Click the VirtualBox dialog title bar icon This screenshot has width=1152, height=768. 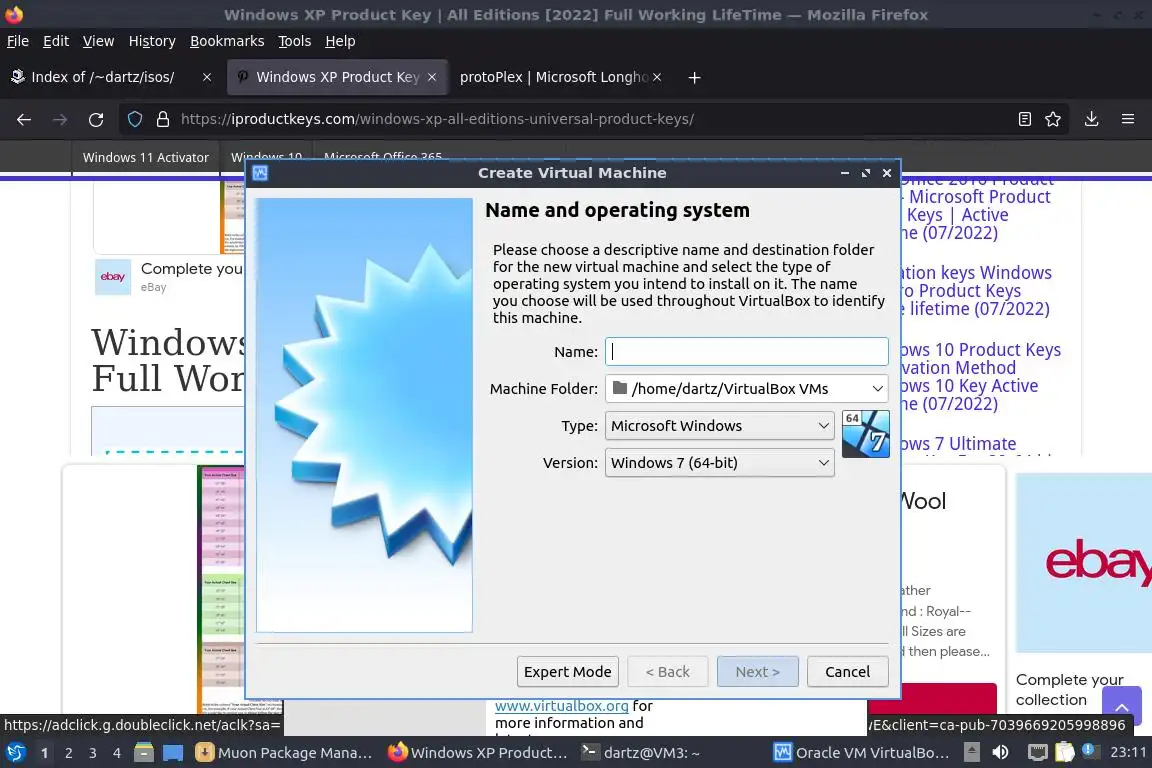point(260,173)
